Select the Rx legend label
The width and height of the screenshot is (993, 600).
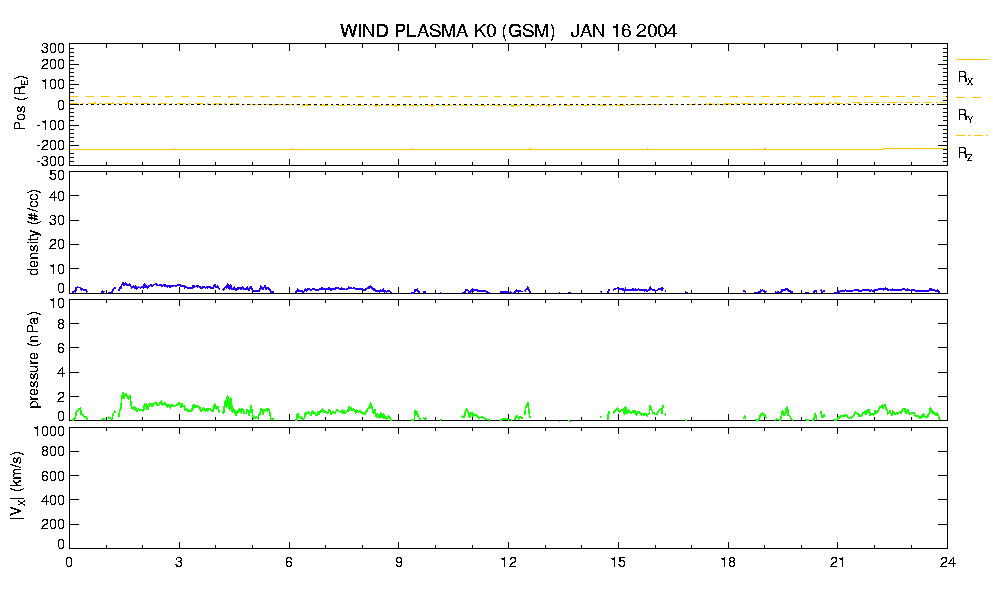[965, 78]
